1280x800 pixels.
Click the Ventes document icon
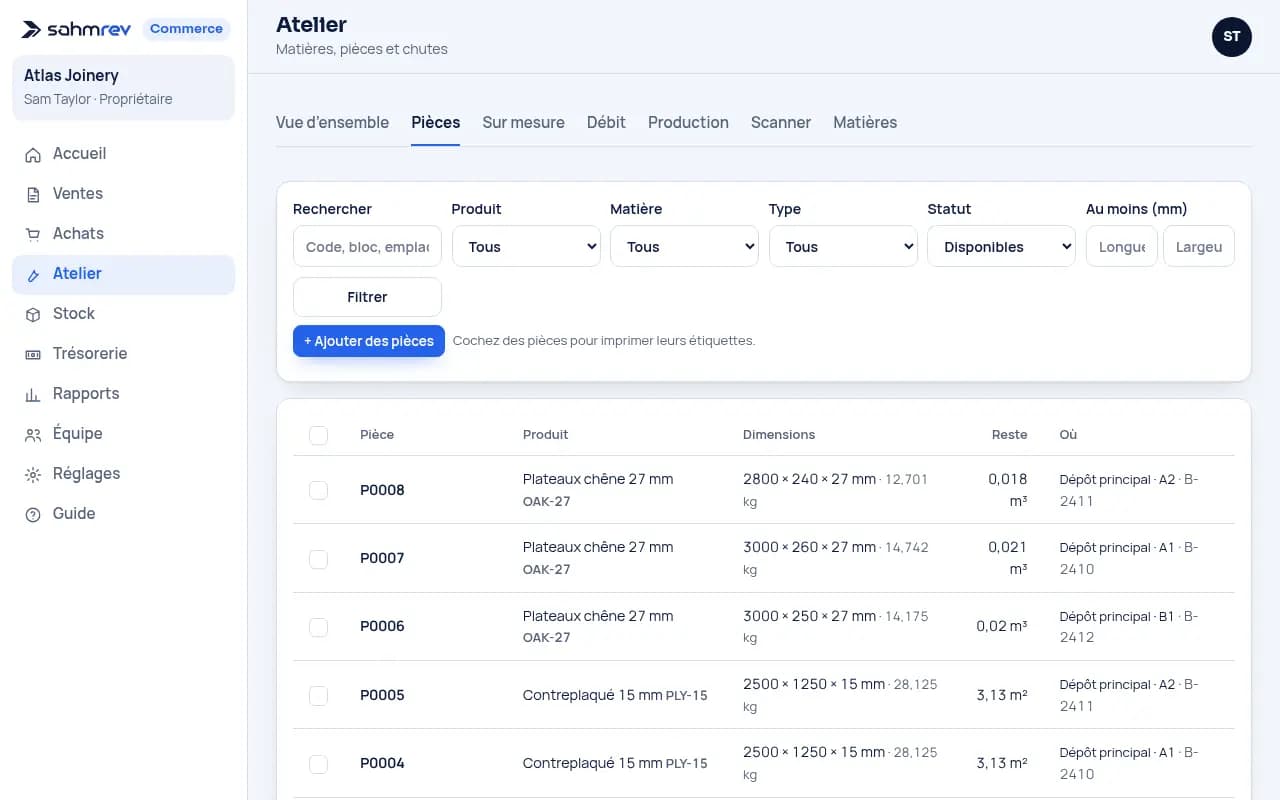[x=33, y=194]
